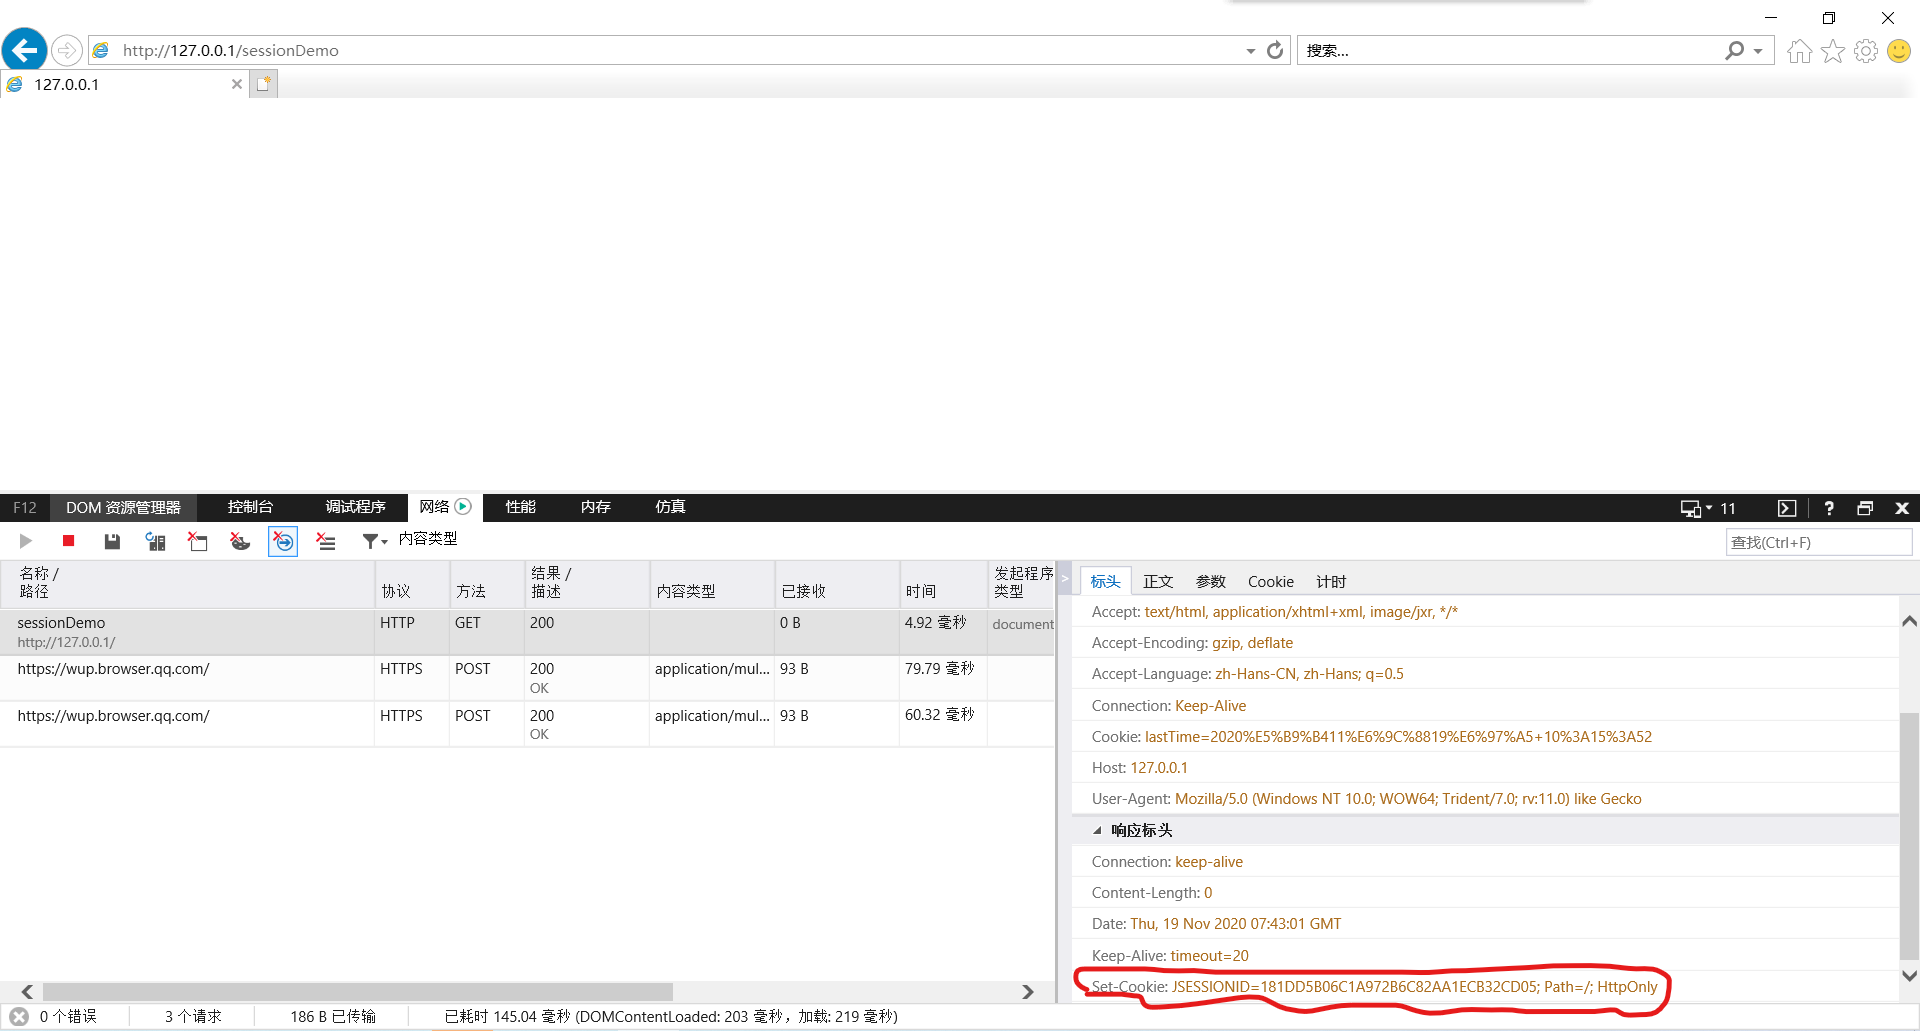
Task: Unpin developer tools window icon
Action: [1865, 508]
